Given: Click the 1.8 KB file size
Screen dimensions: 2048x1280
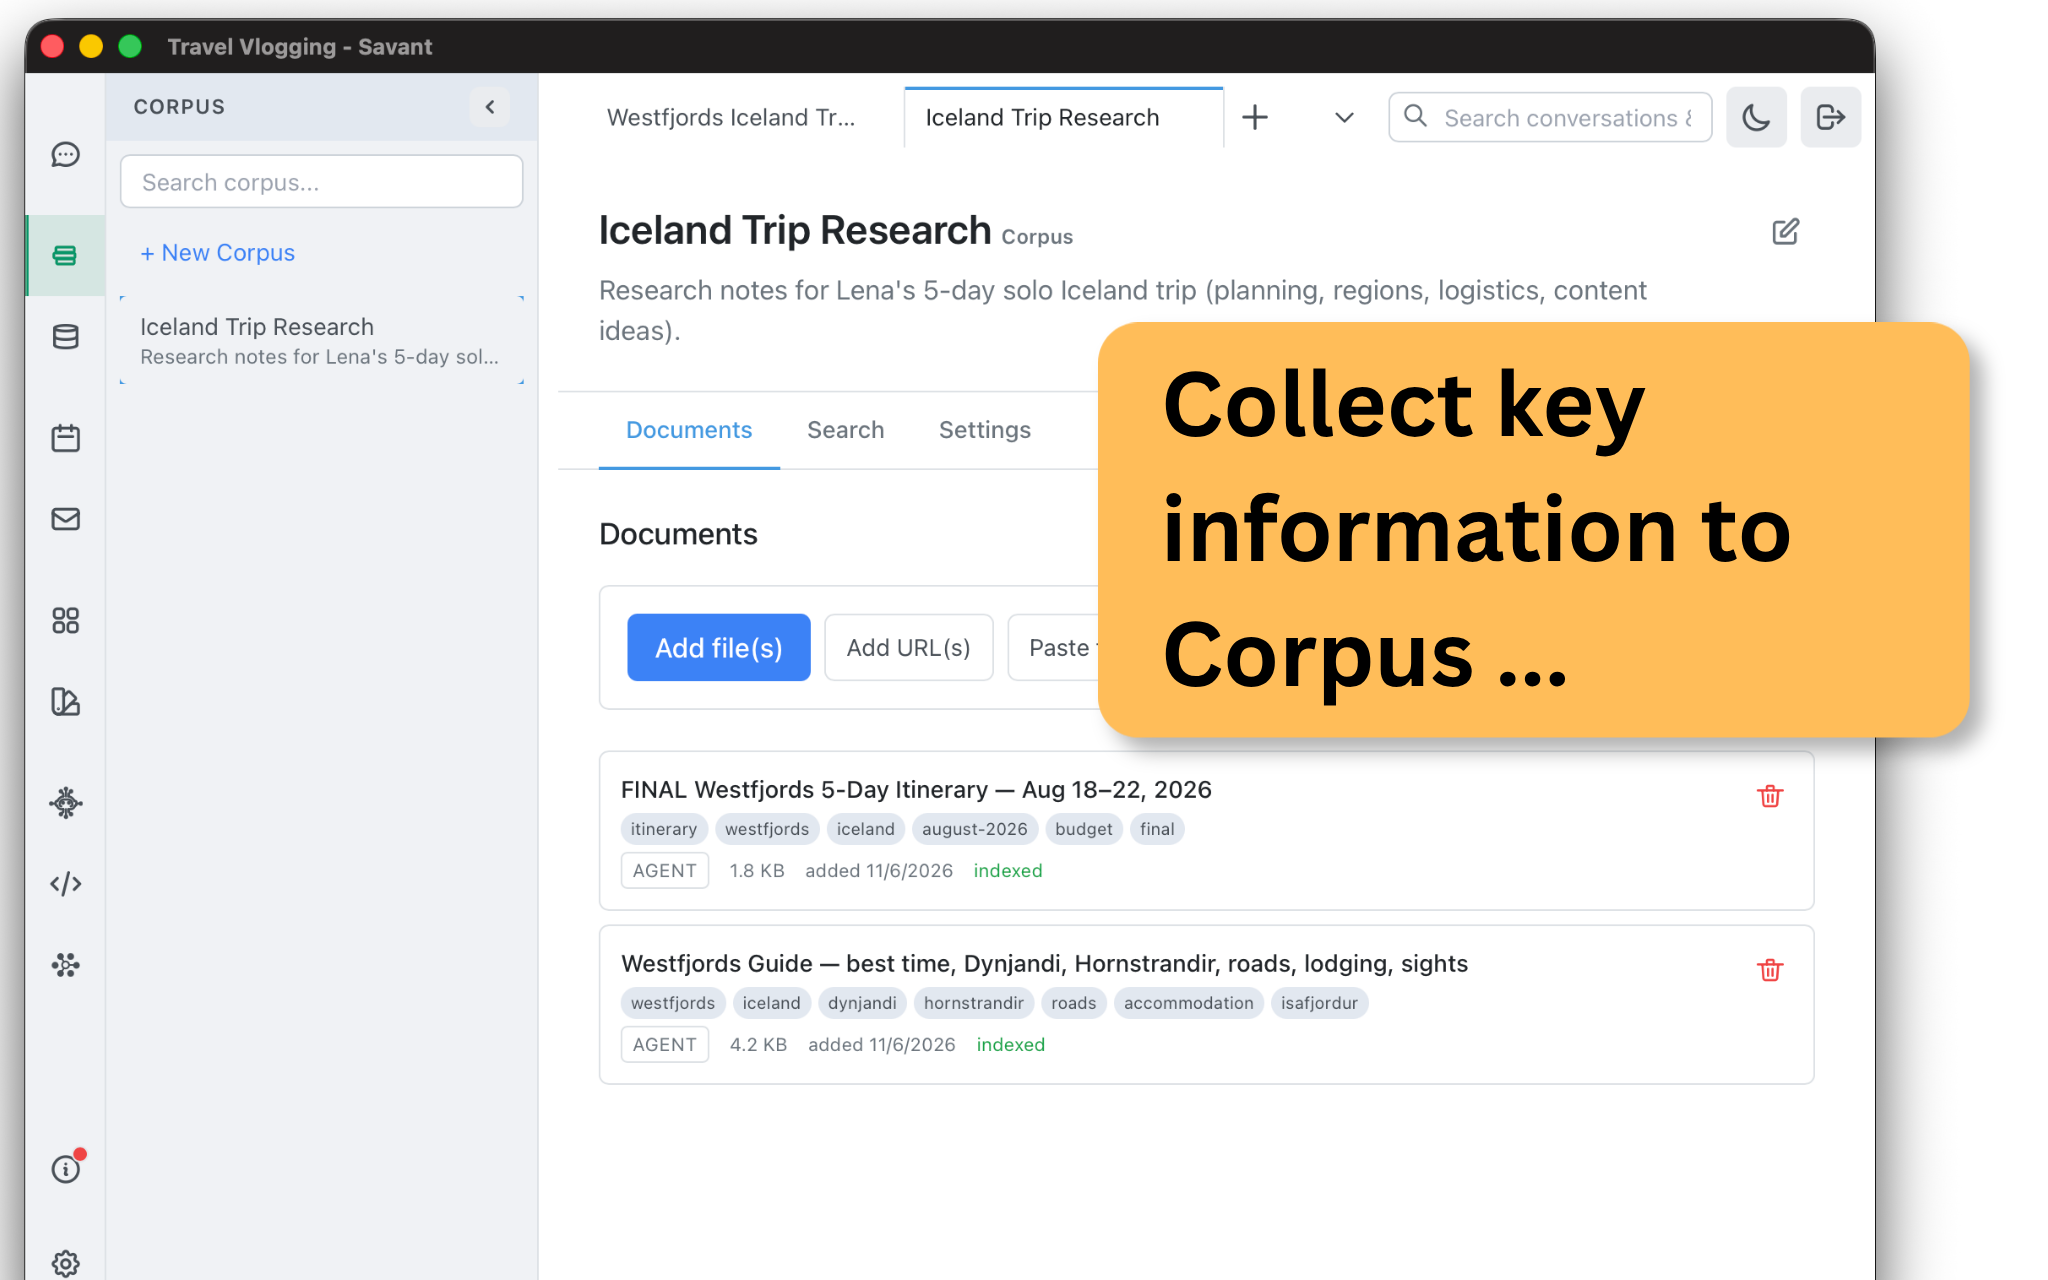Looking at the screenshot, I should 756,871.
